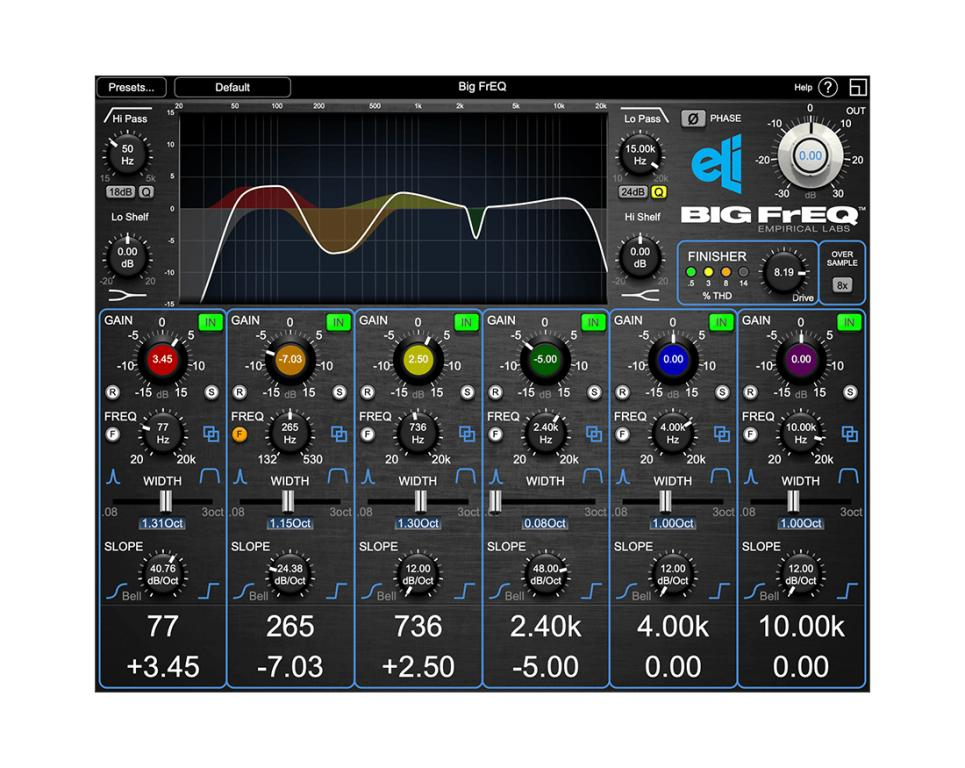
Task: Click the large 265 frequency readout
Action: point(290,626)
